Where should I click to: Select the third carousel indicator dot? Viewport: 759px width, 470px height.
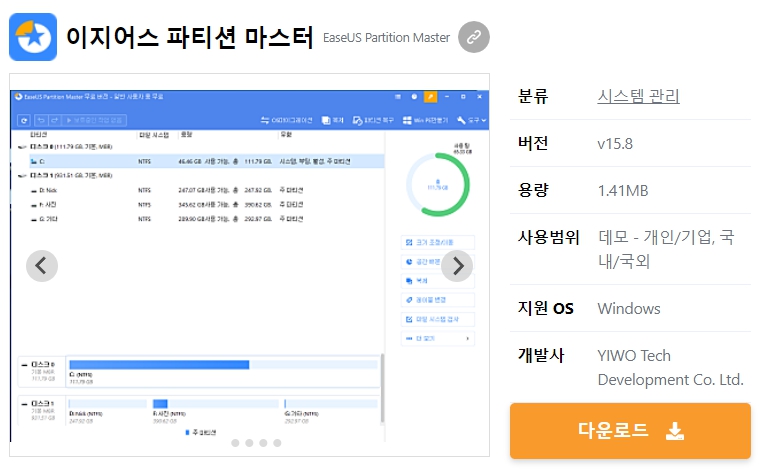pyautogui.click(x=263, y=443)
